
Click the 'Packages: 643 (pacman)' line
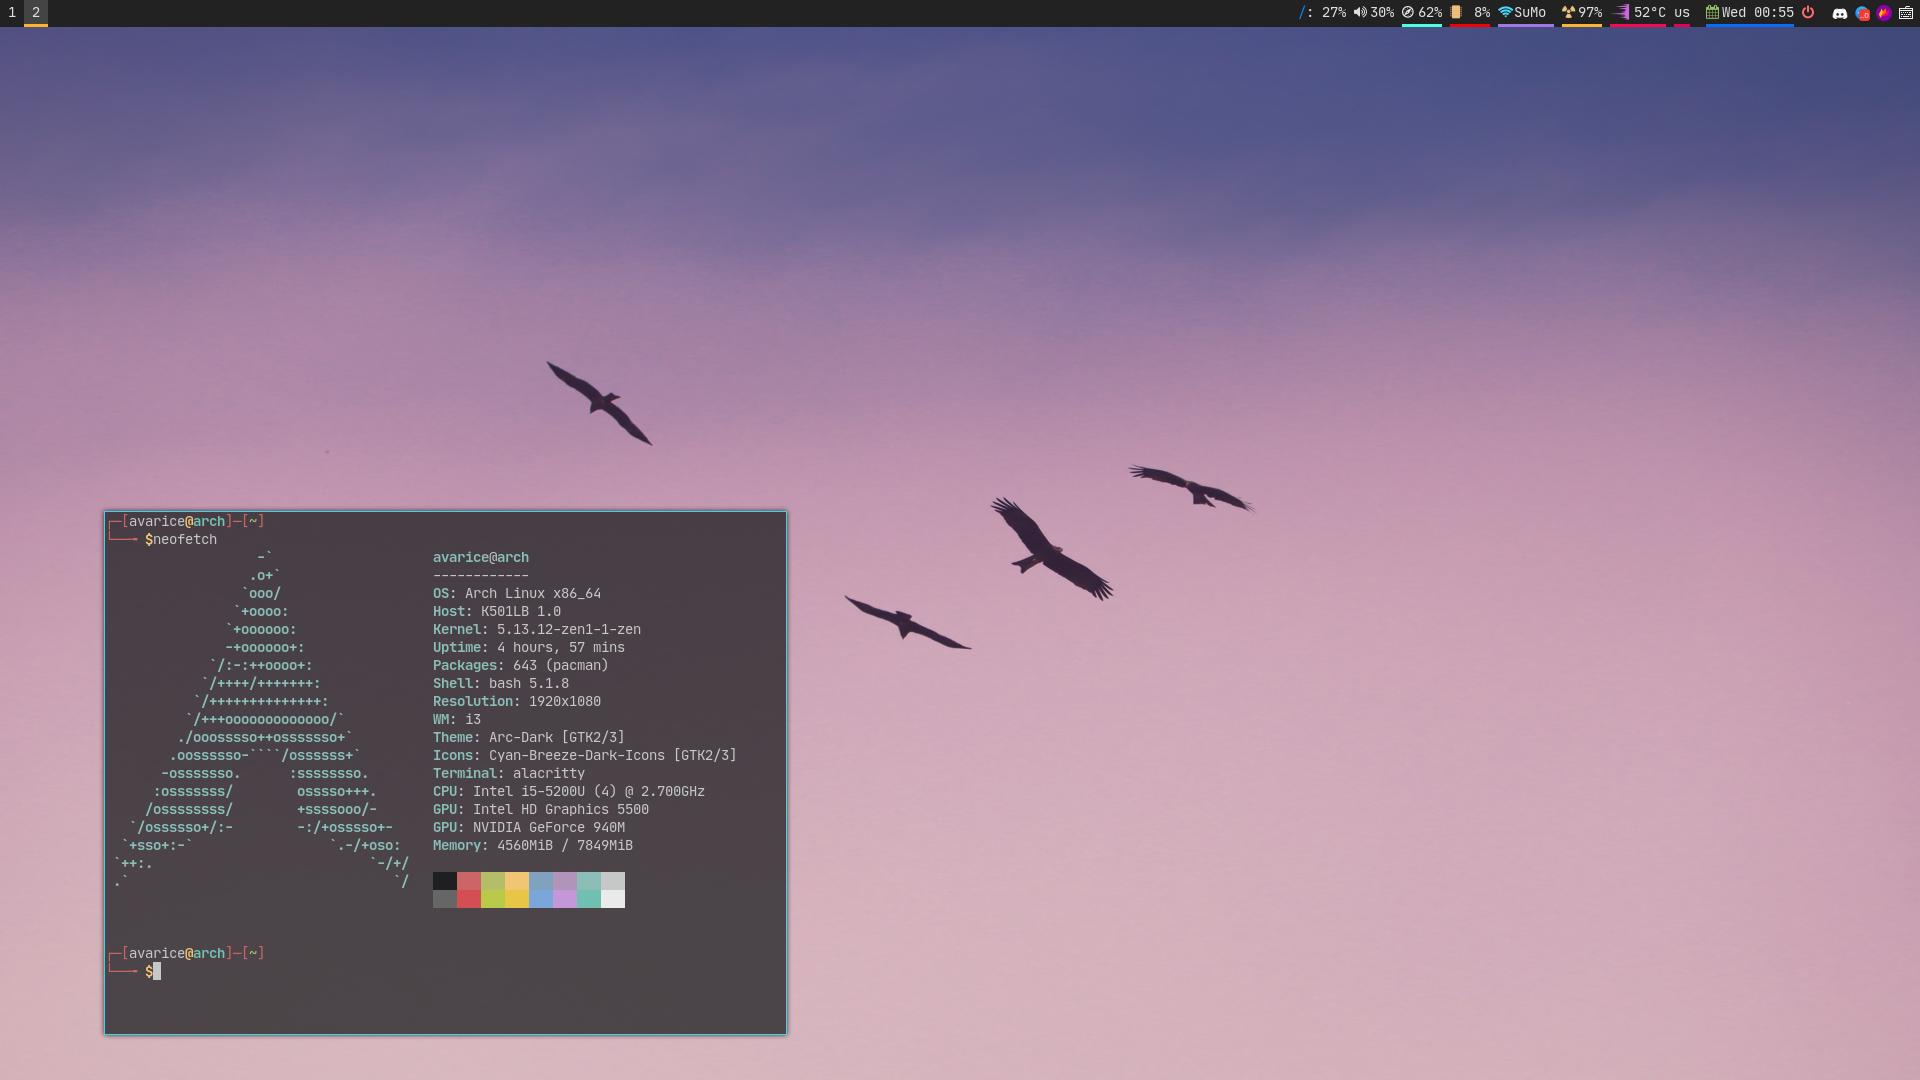(521, 666)
